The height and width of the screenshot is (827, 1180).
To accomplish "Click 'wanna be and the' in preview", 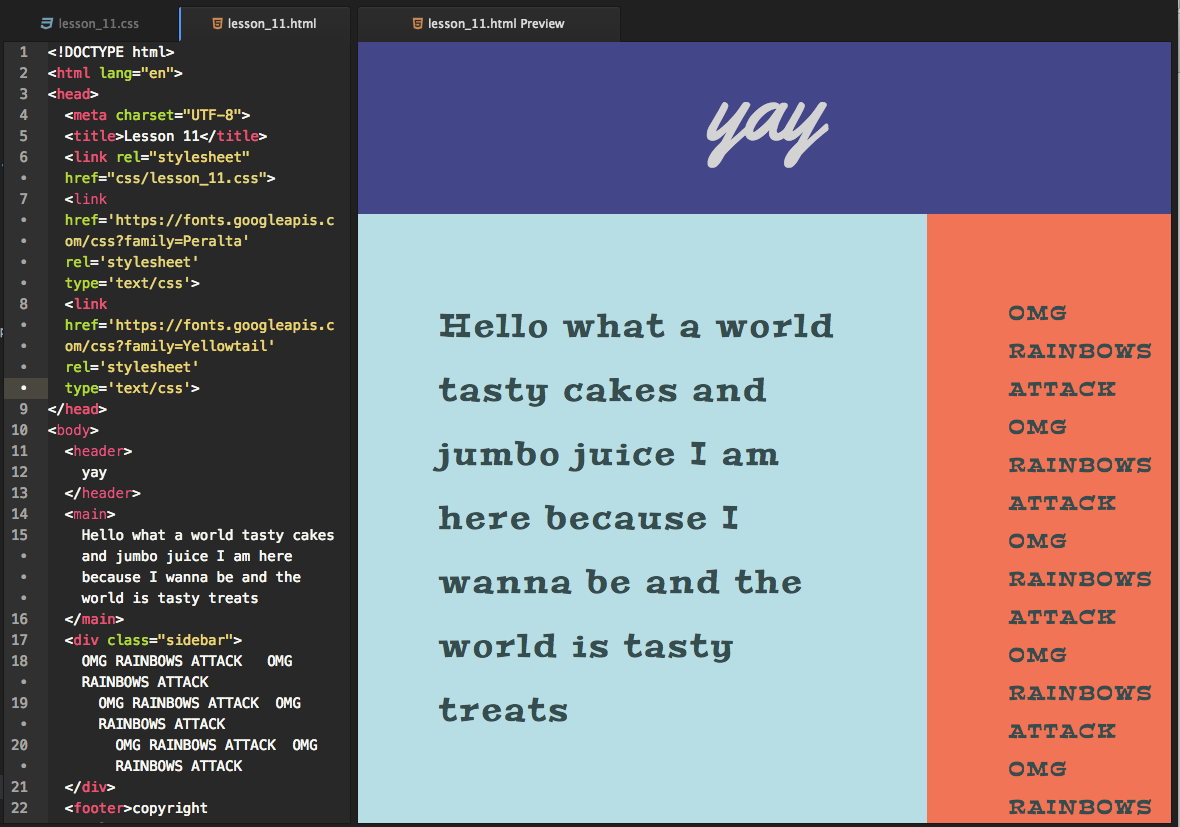I will point(620,582).
